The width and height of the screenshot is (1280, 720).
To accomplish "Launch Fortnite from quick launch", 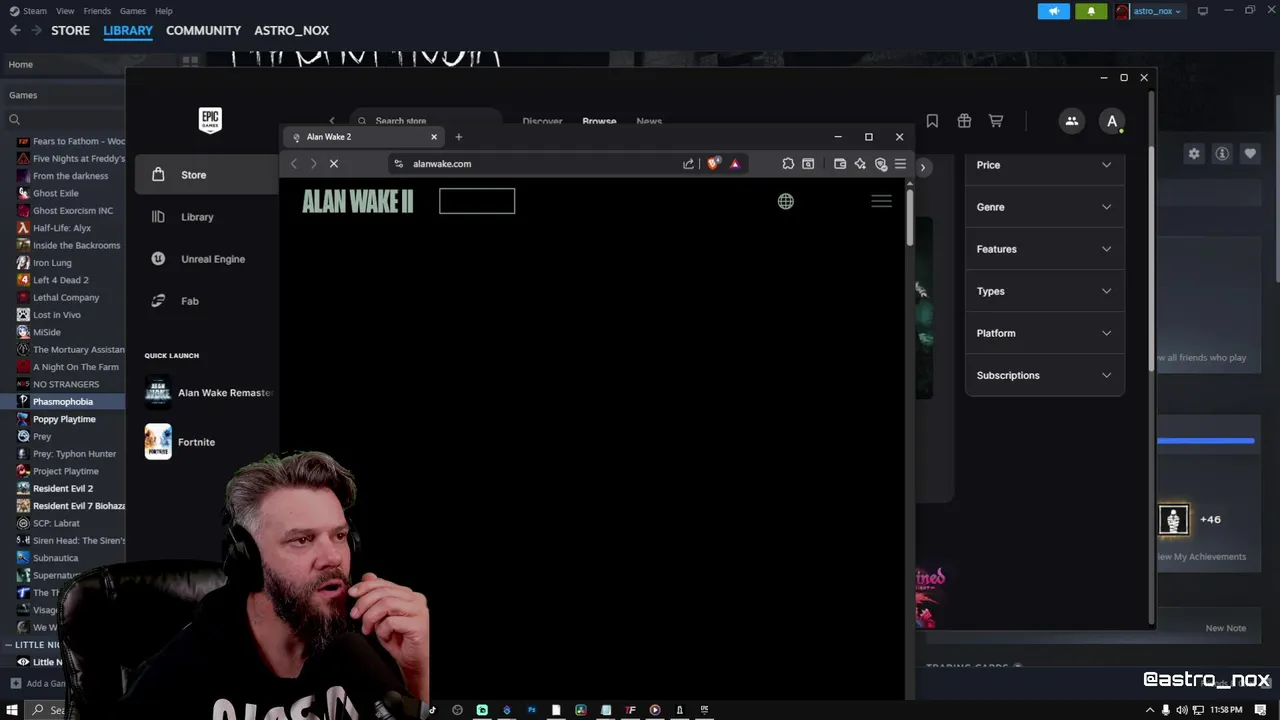I will [180, 442].
